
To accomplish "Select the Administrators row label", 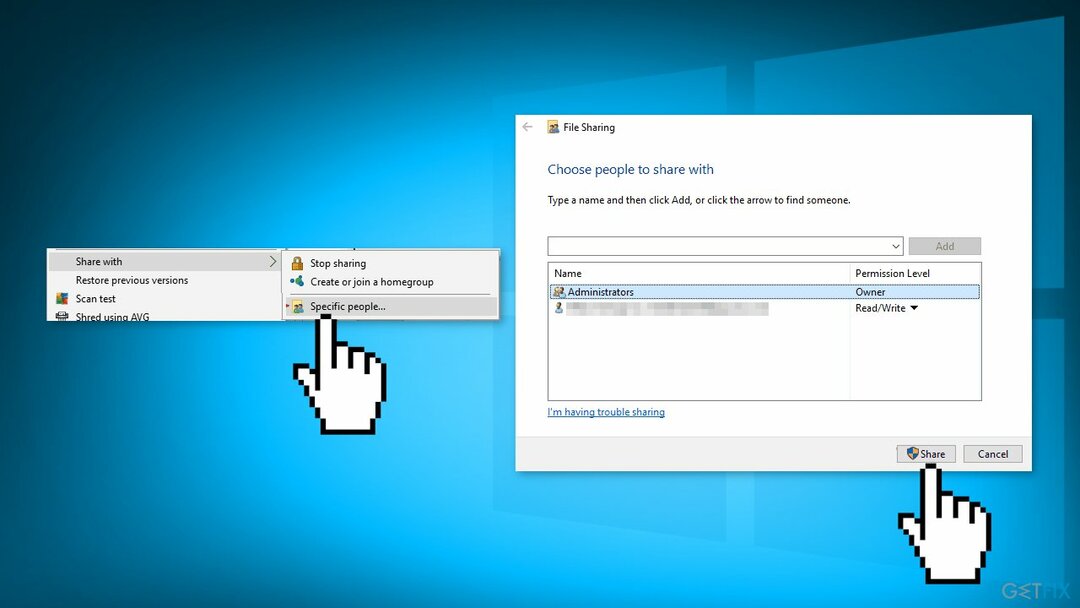I will 600,292.
